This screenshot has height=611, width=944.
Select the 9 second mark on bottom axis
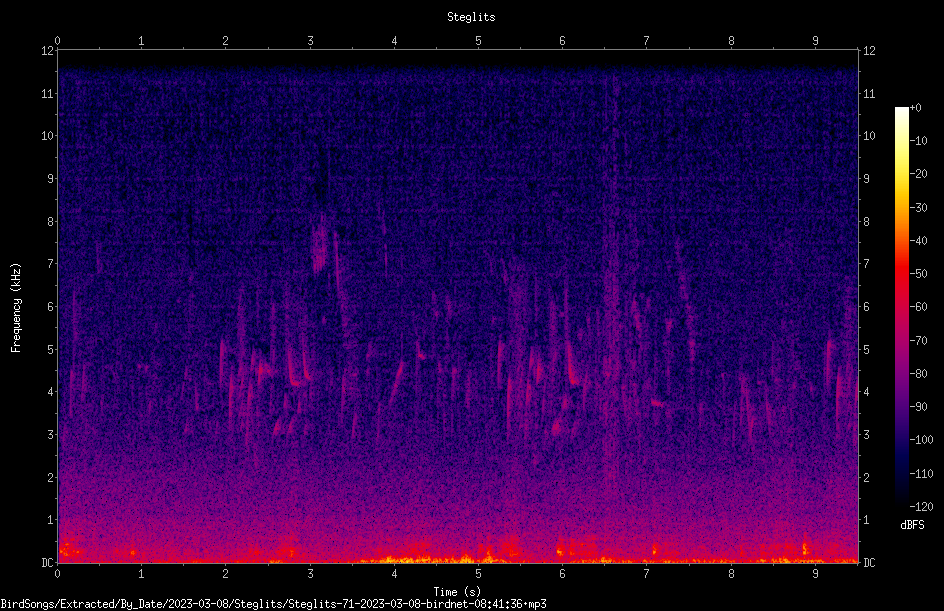point(815,574)
